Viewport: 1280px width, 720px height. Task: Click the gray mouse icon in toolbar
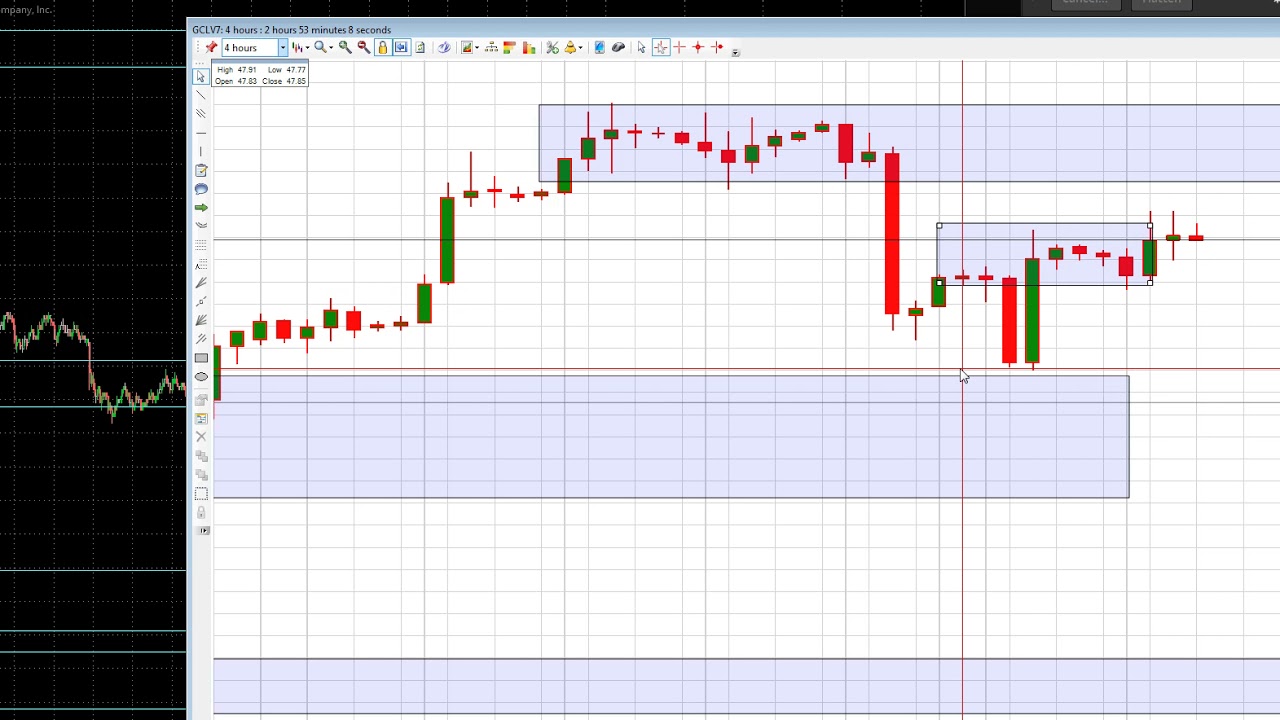point(618,47)
